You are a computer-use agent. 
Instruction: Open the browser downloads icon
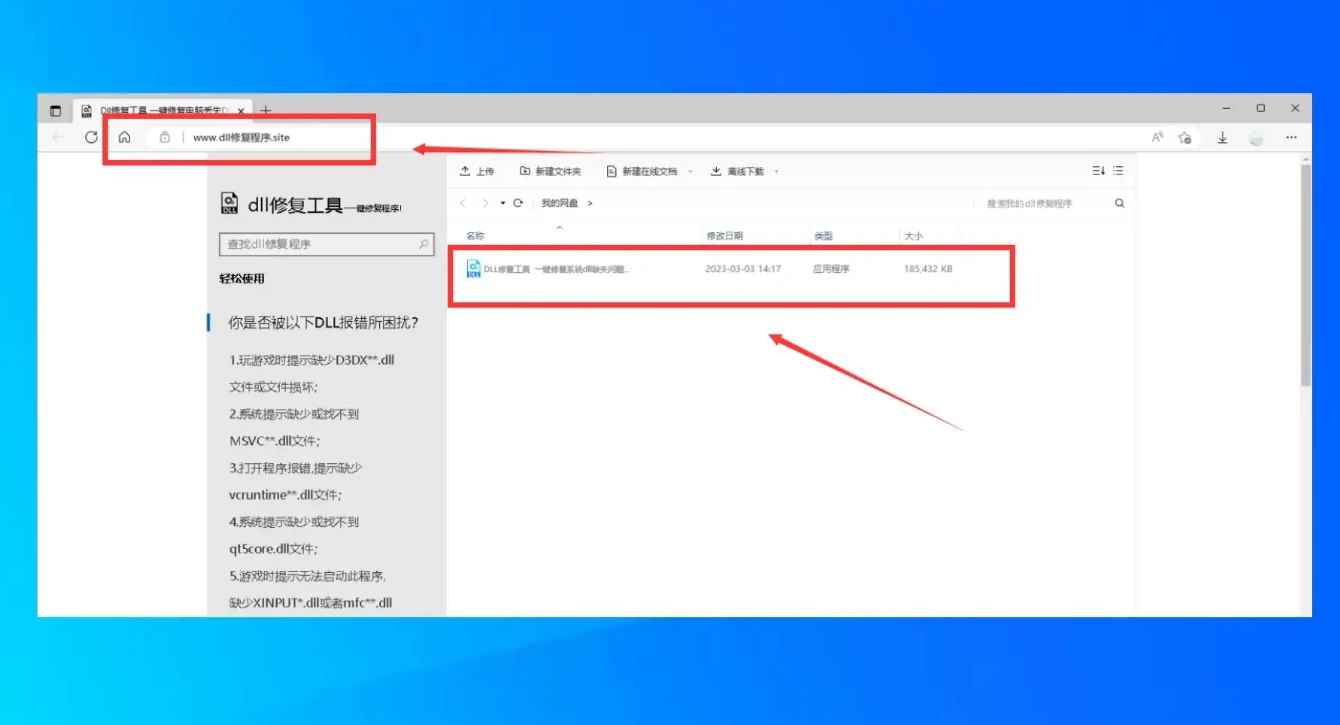click(x=1222, y=137)
